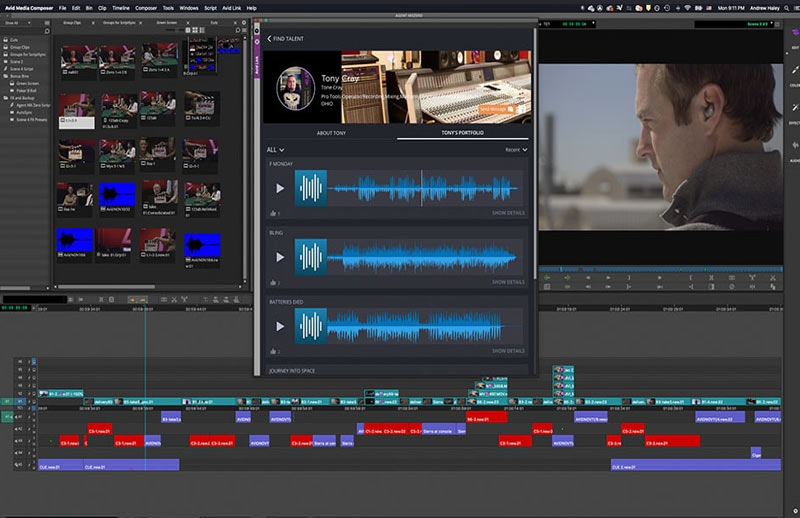Open the File menu
This screenshot has height=518, width=800.
click(x=62, y=8)
